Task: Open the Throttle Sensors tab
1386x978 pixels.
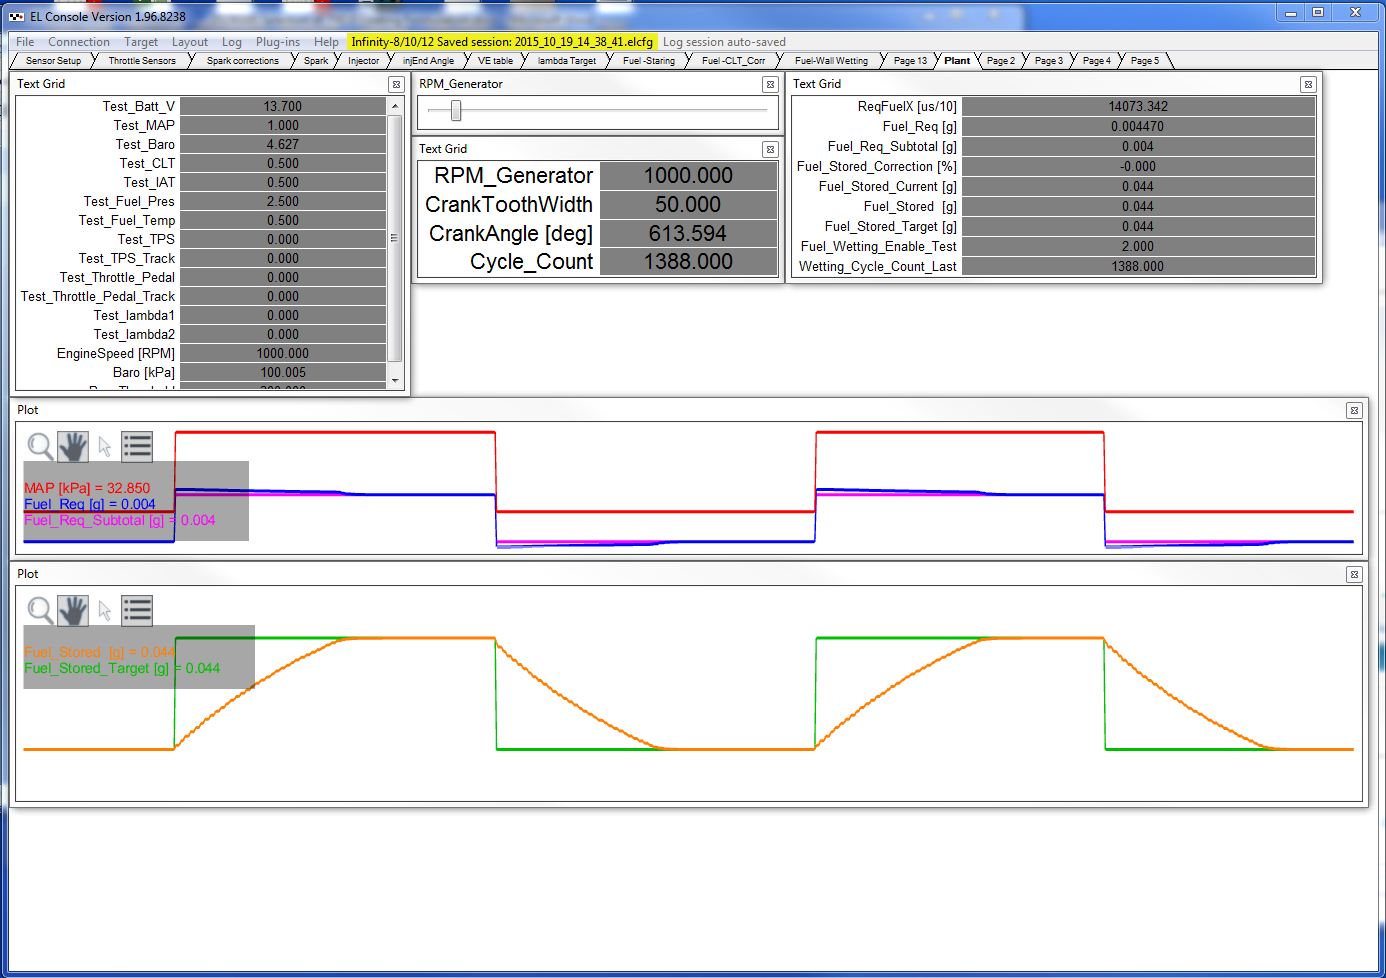Action: click(142, 61)
